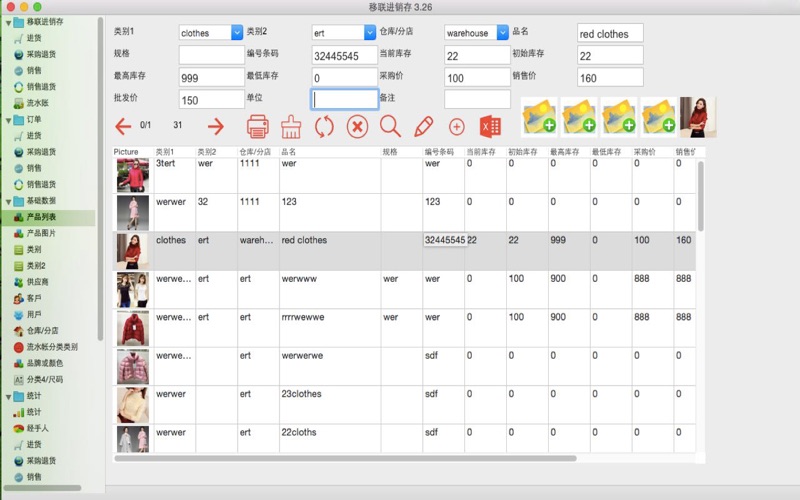Click the magnifying glass search icon

[390, 126]
